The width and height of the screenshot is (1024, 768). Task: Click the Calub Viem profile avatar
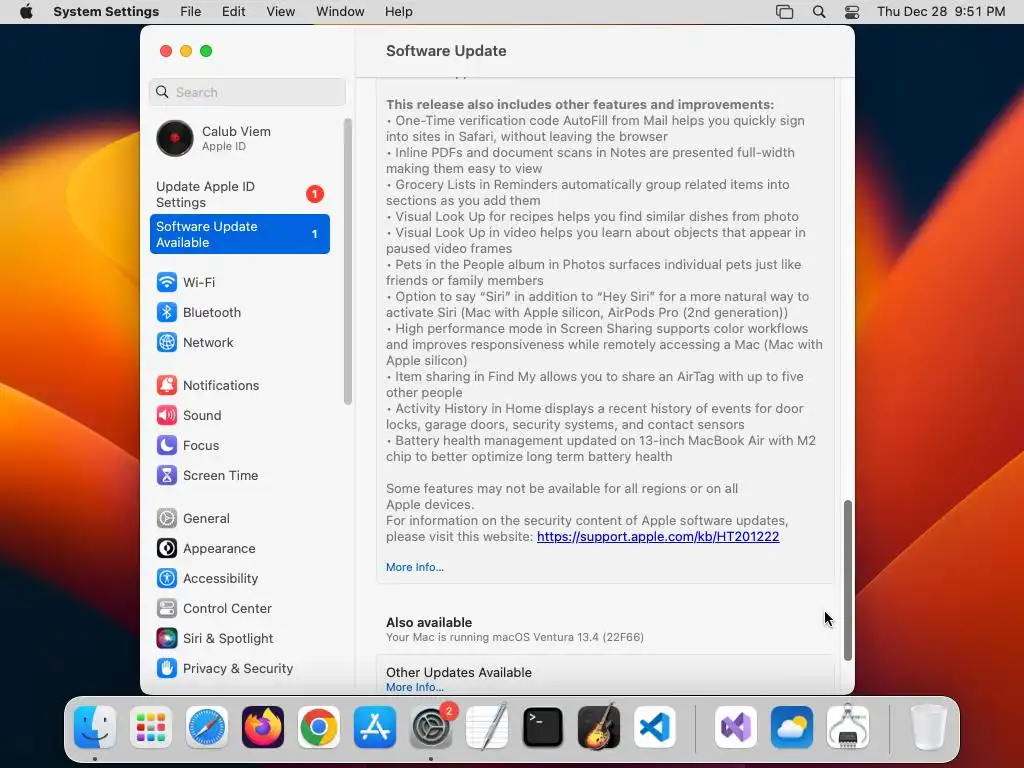[175, 138]
